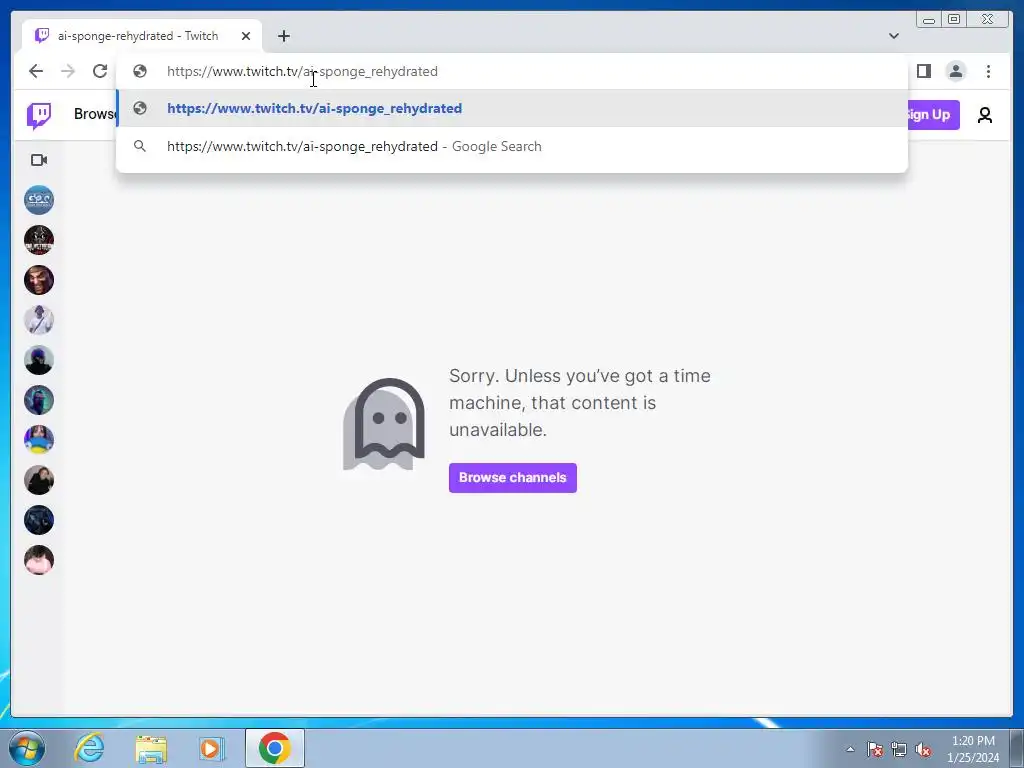
Task: Open tenth sidebar channel avatar, pink face
Action: point(39,560)
